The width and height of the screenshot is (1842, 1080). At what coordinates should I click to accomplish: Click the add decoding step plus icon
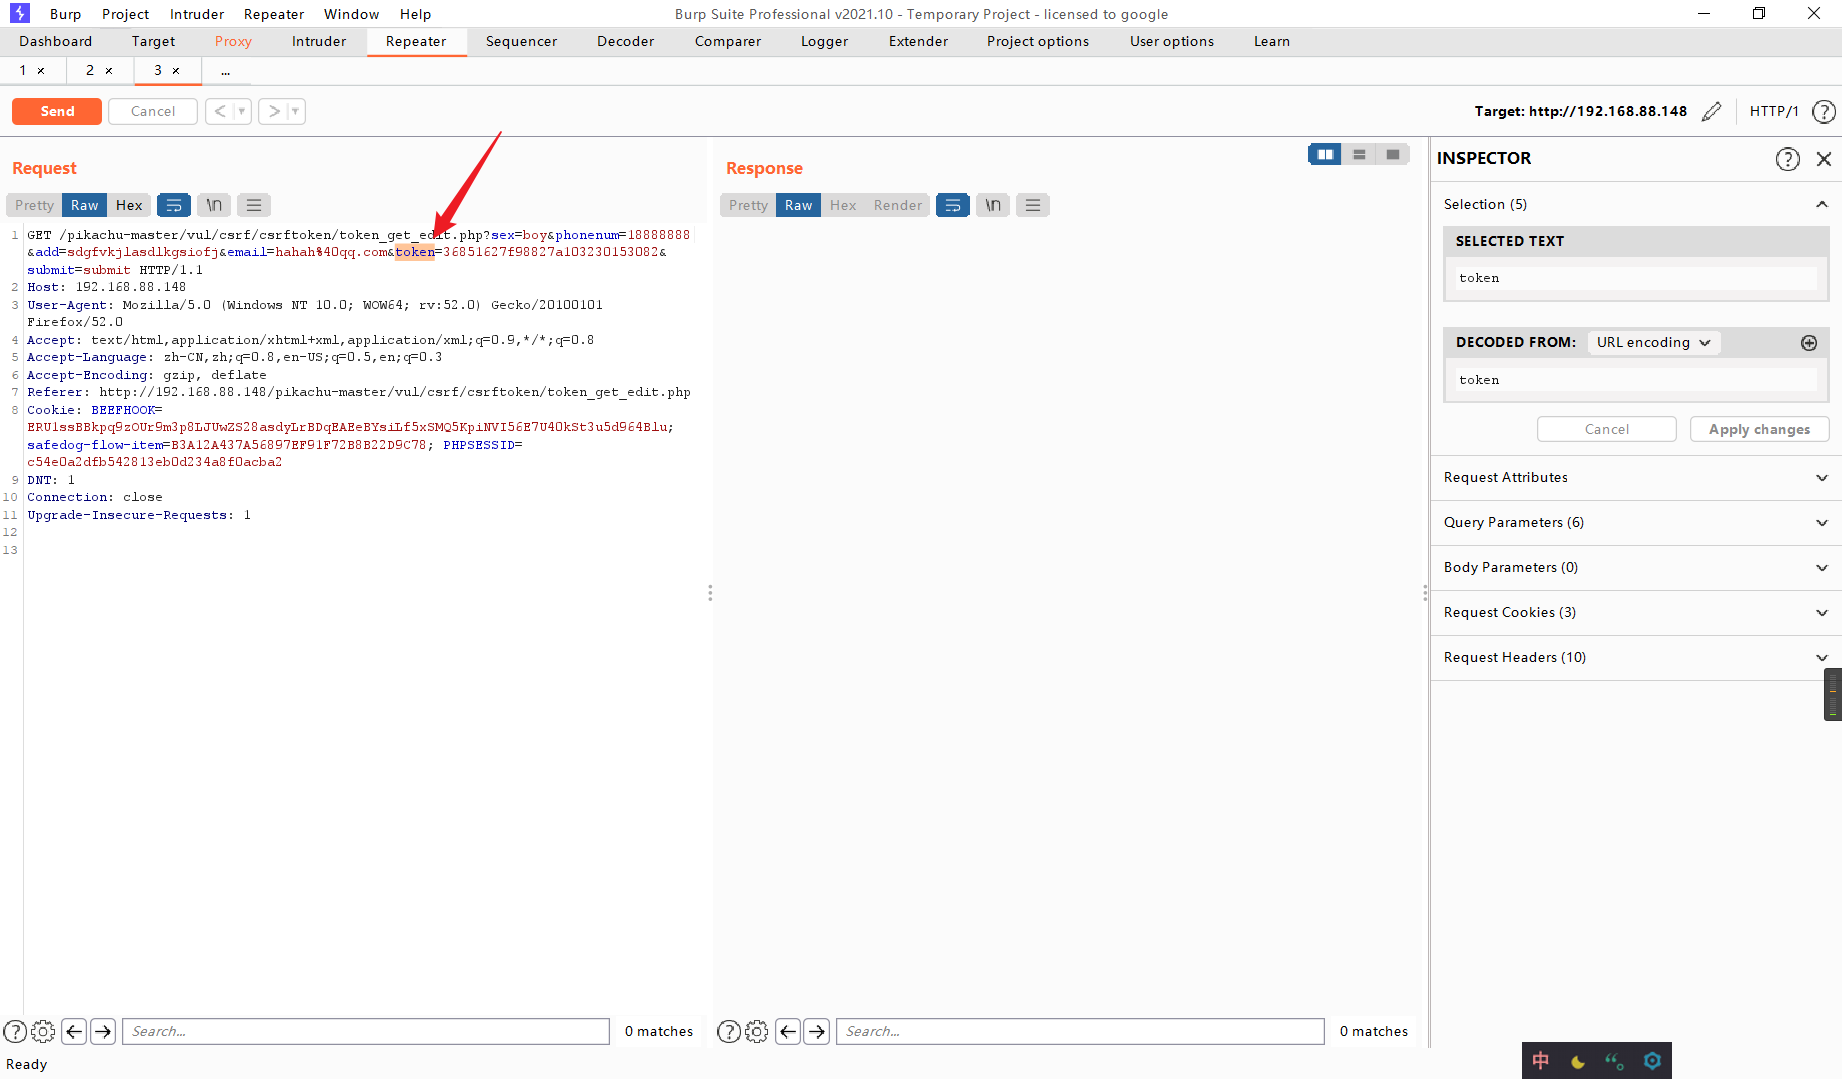click(x=1809, y=343)
